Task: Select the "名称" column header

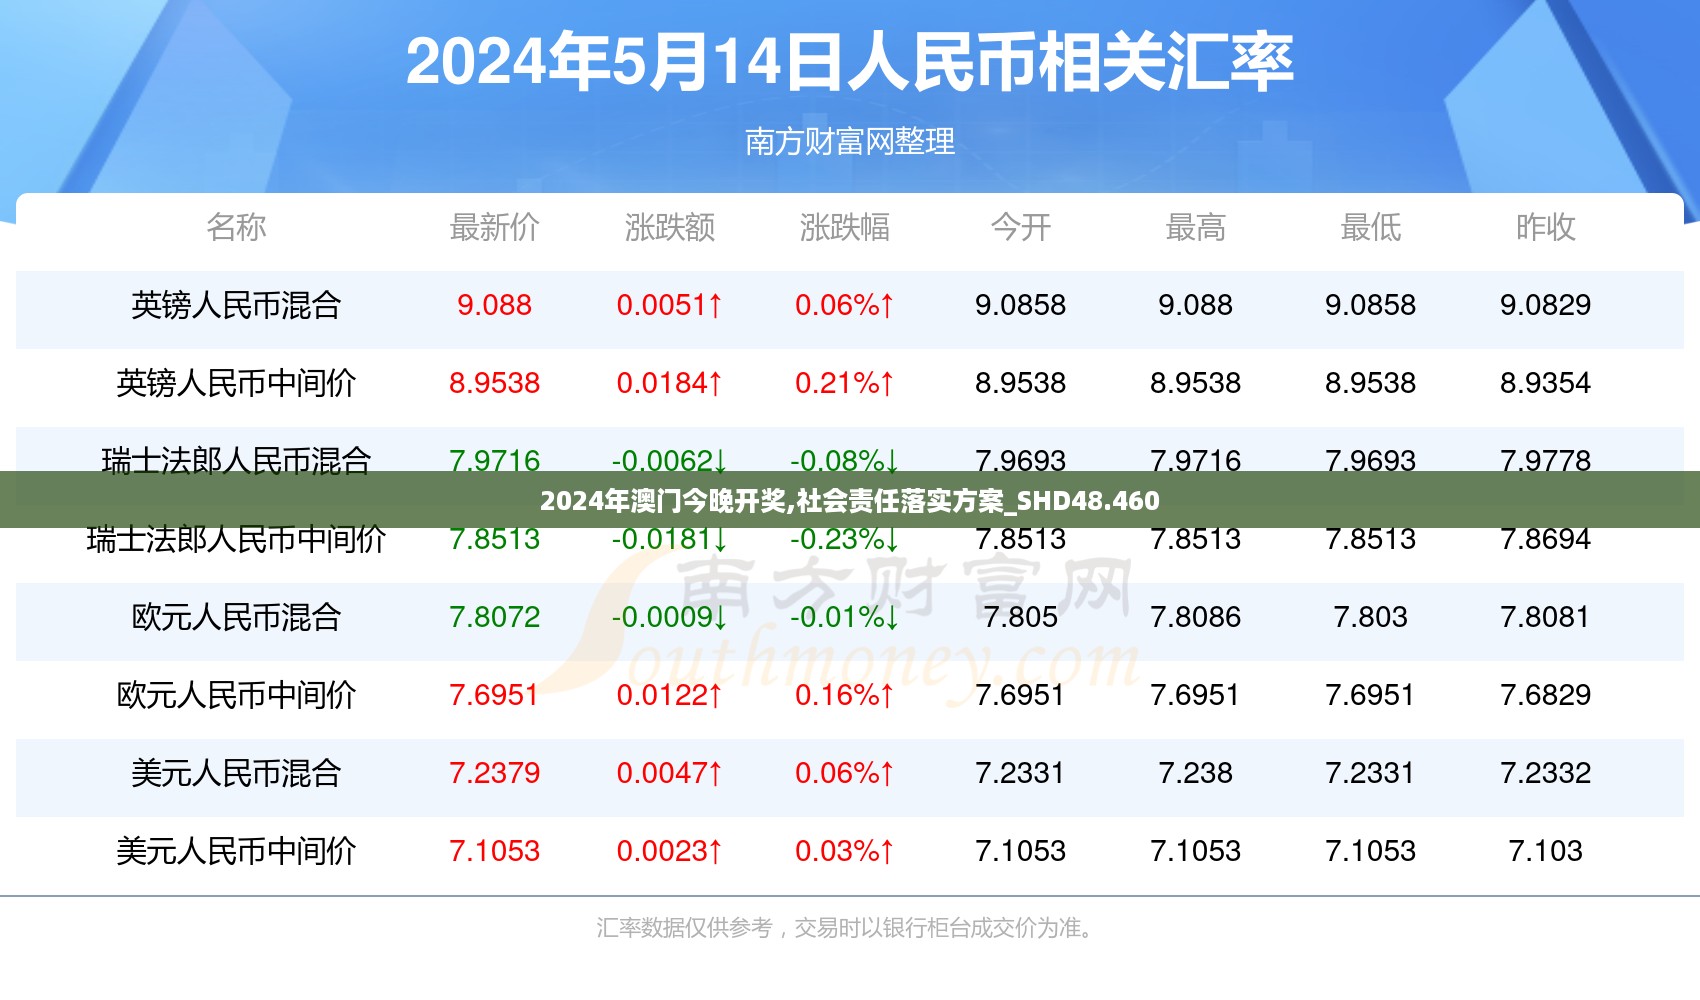Action: coord(236,227)
